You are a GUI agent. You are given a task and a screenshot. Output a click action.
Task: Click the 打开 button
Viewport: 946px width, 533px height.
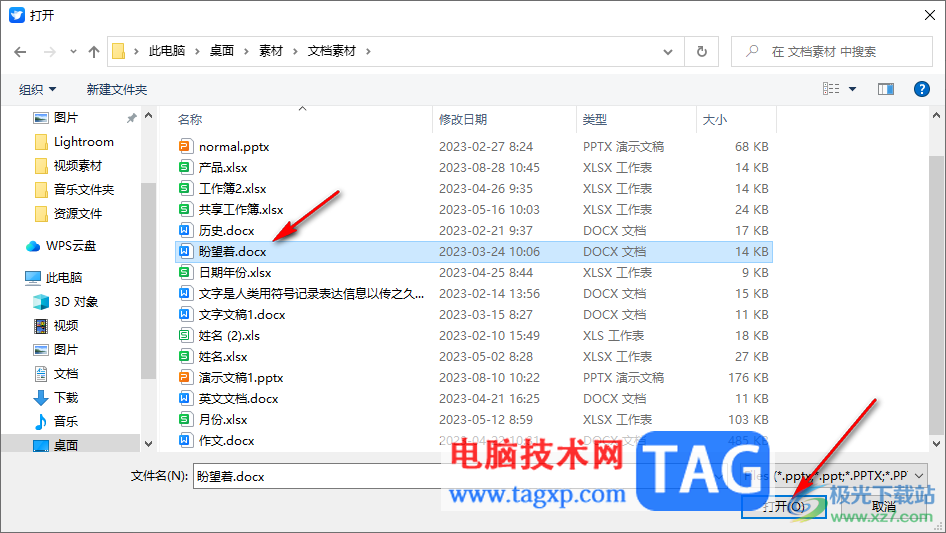[x=784, y=506]
